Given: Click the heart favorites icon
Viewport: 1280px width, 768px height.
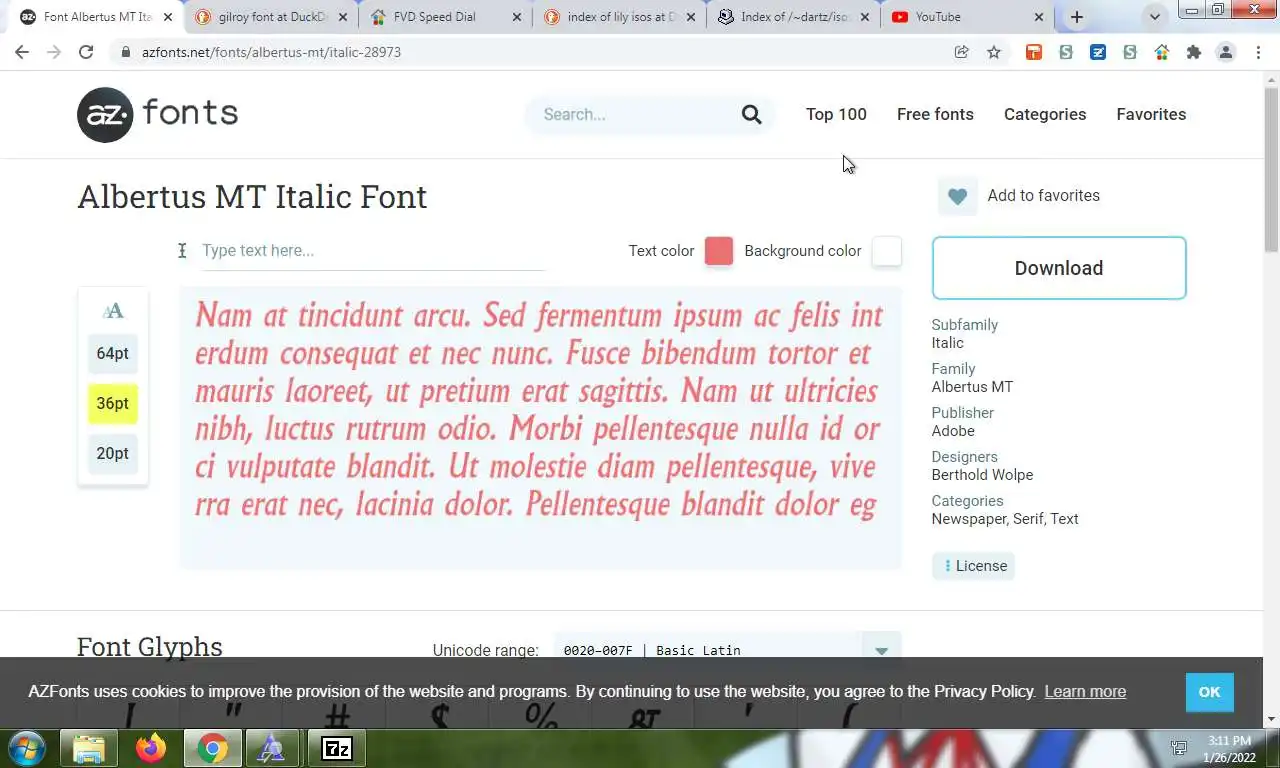Looking at the screenshot, I should pyautogui.click(x=957, y=196).
